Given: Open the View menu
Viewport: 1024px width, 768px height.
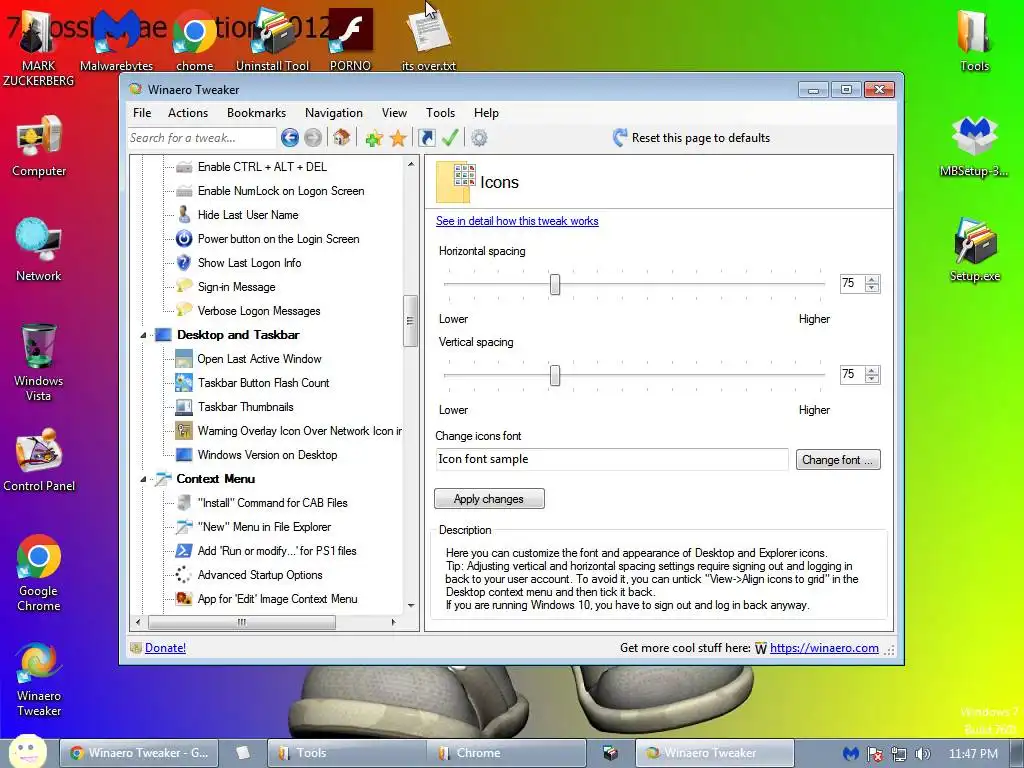Looking at the screenshot, I should 394,113.
